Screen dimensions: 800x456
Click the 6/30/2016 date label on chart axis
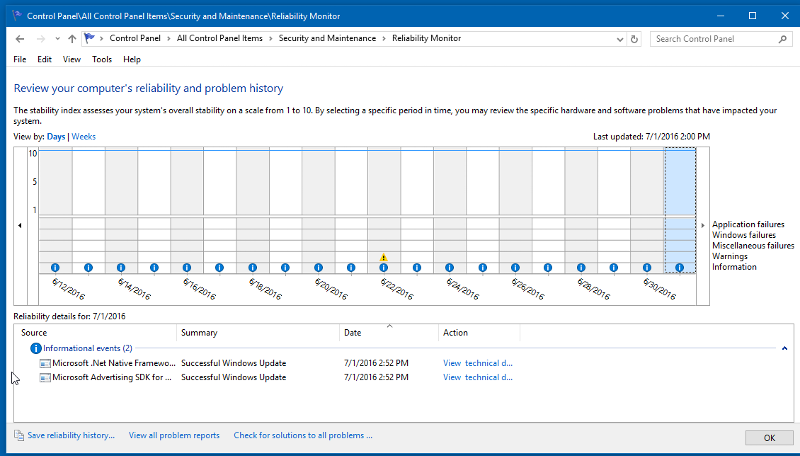pos(659,289)
